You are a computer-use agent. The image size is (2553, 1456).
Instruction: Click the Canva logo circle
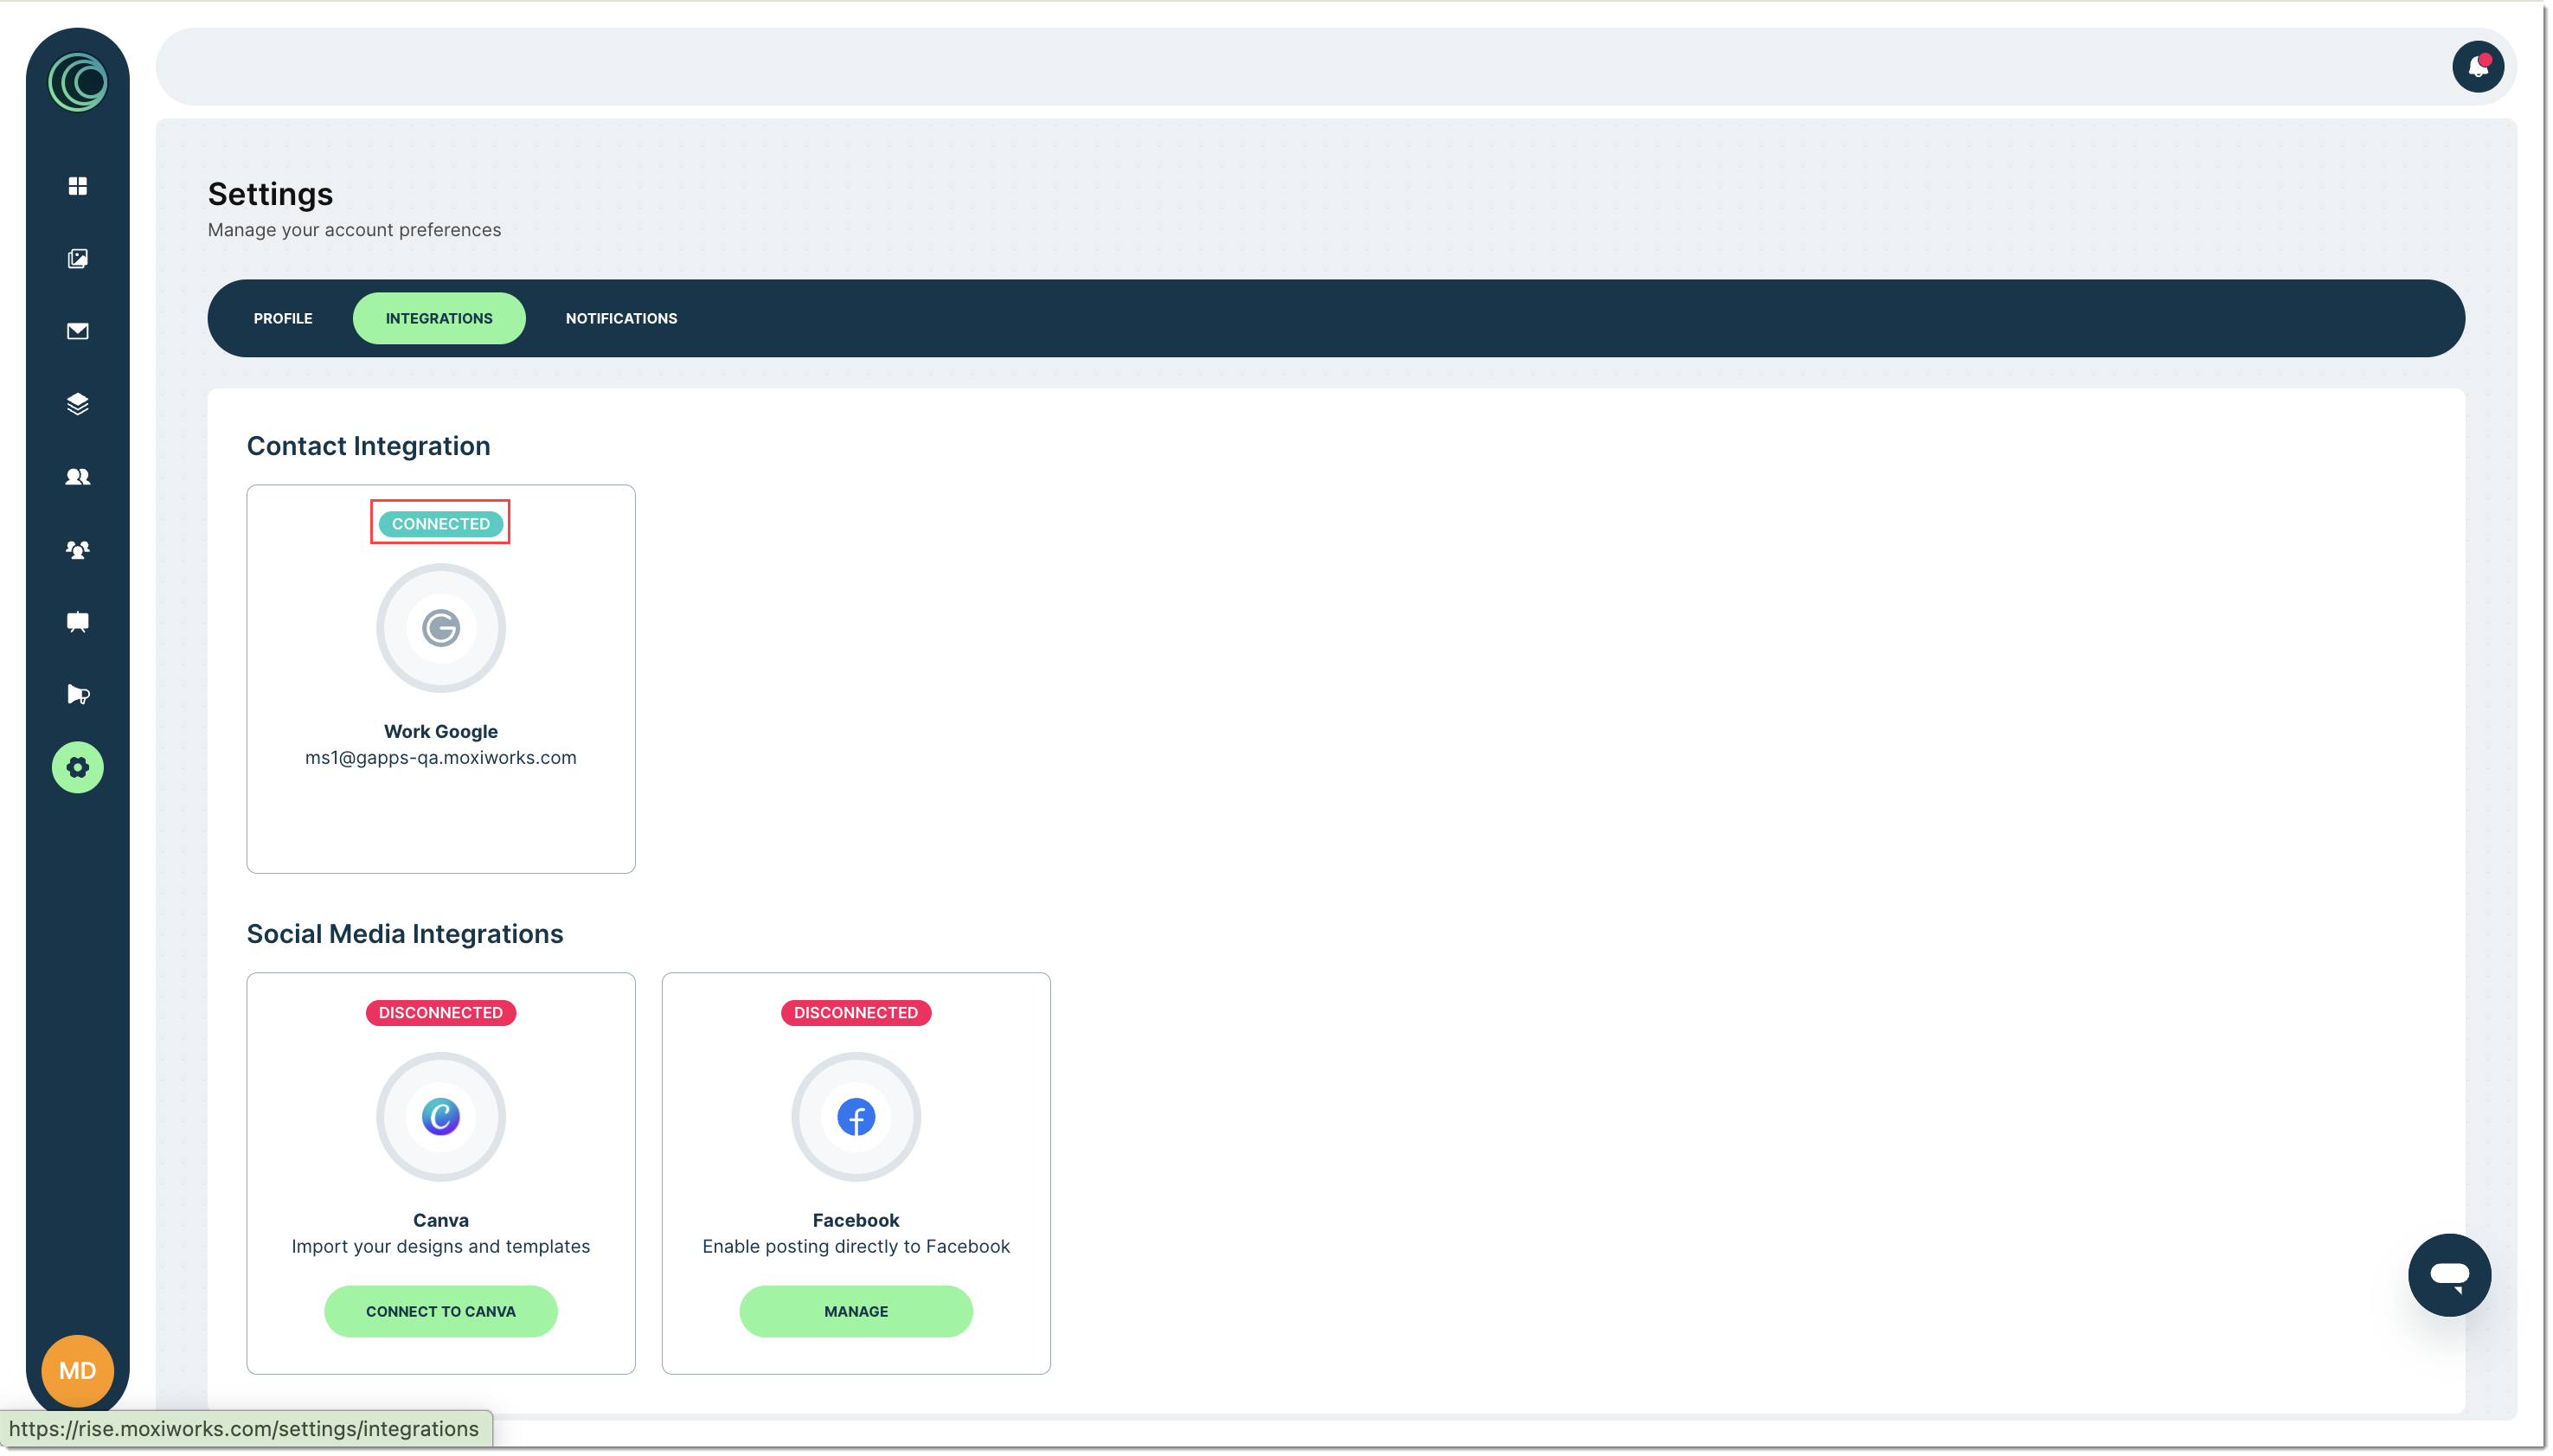pos(441,1117)
